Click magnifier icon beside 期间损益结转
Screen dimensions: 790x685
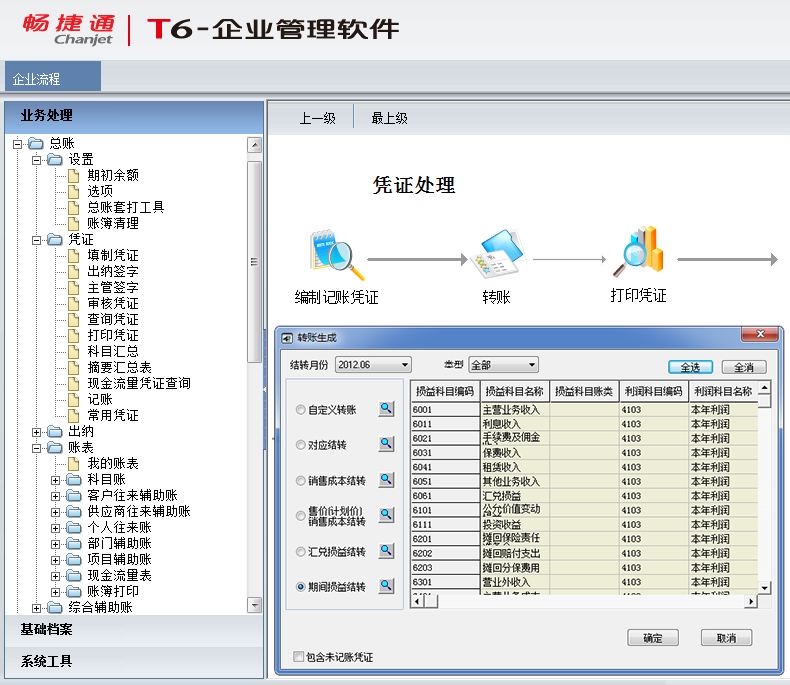pyautogui.click(x=386, y=587)
